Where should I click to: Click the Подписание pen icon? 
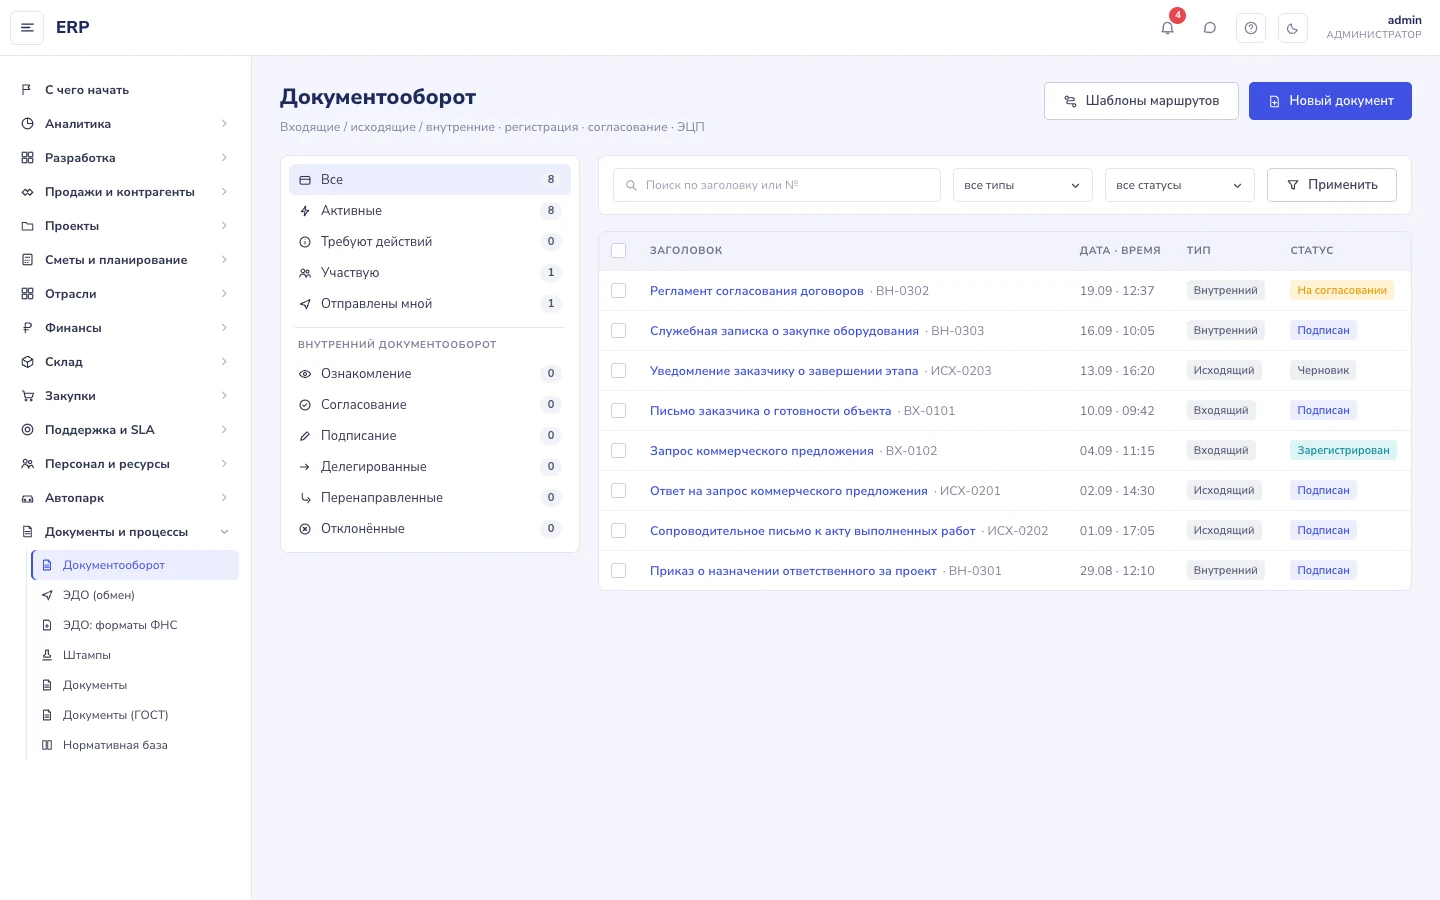305,436
